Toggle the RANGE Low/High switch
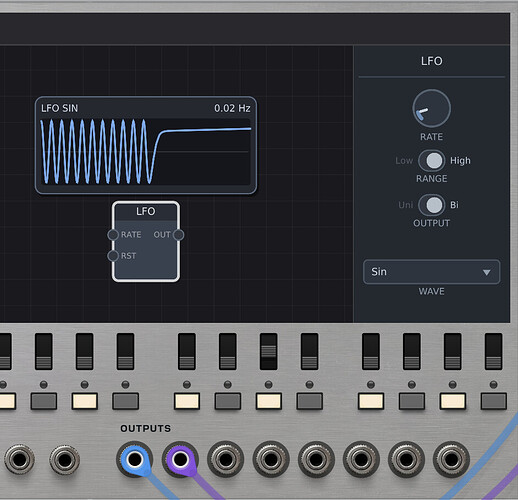This screenshot has height=500, width=518. 431,161
